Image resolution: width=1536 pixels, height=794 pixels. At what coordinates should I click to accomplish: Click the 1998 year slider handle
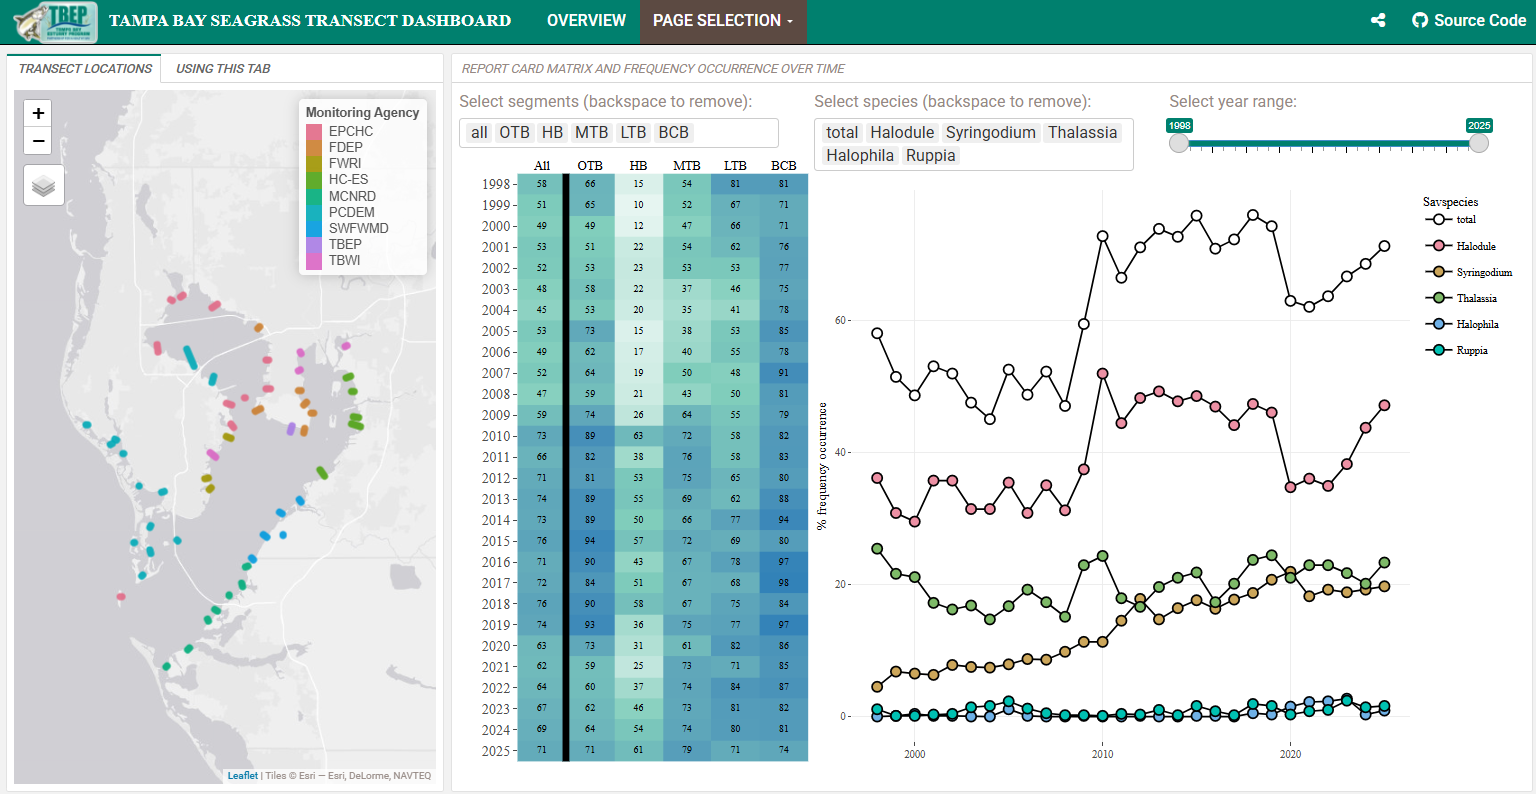1179,143
